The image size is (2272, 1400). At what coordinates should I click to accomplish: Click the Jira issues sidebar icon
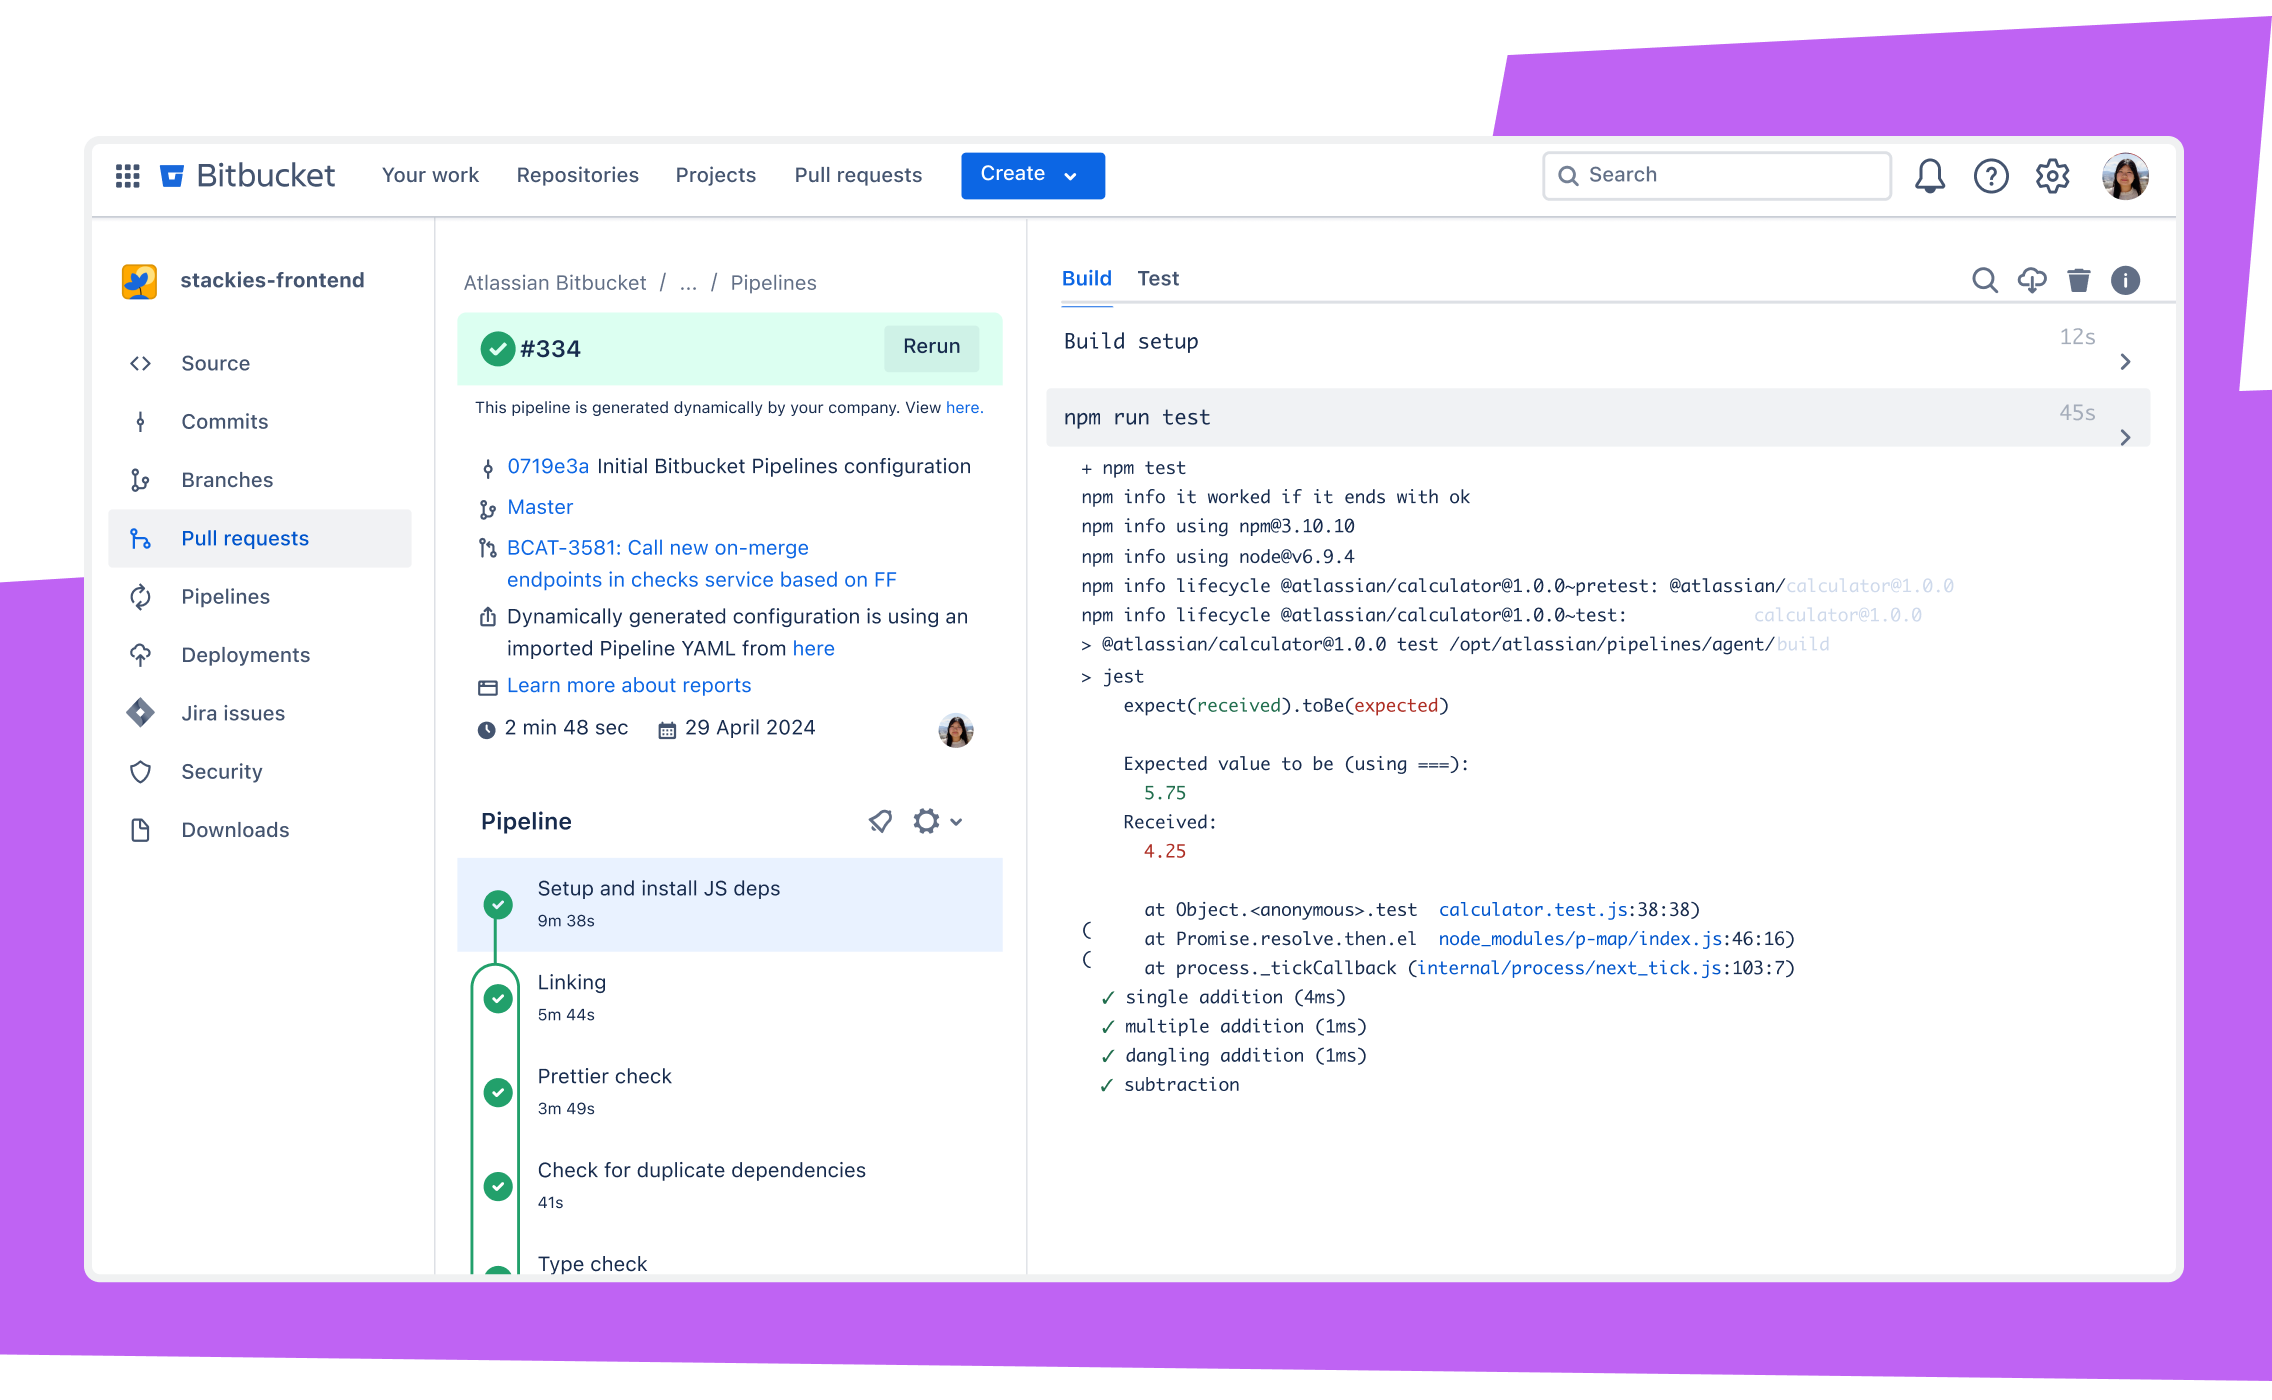coord(141,711)
